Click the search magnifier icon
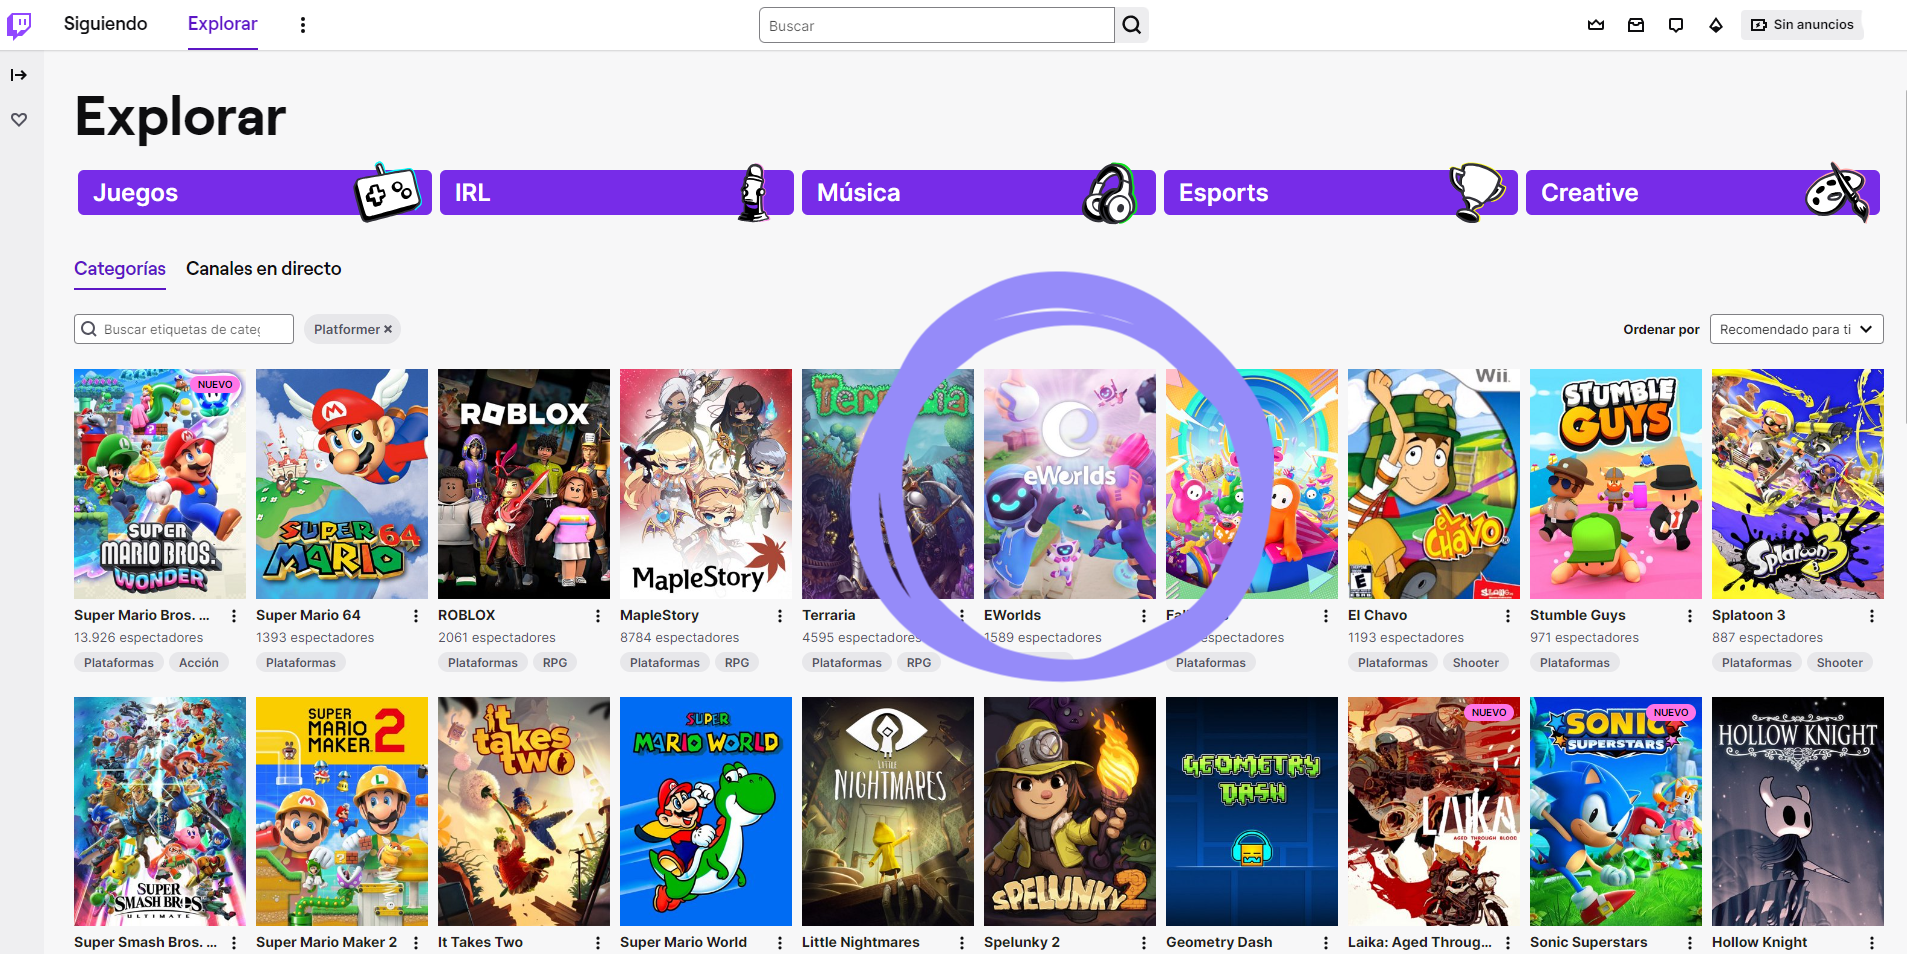1907x954 pixels. click(1130, 25)
